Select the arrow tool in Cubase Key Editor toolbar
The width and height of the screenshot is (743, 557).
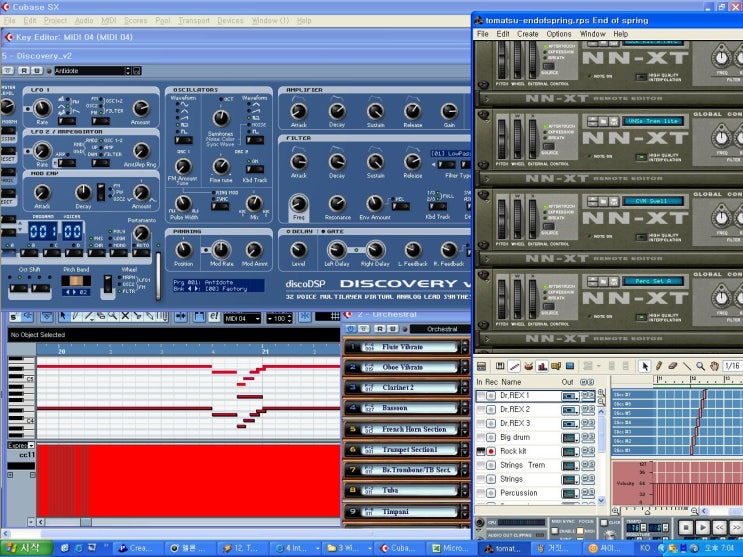tap(63, 316)
